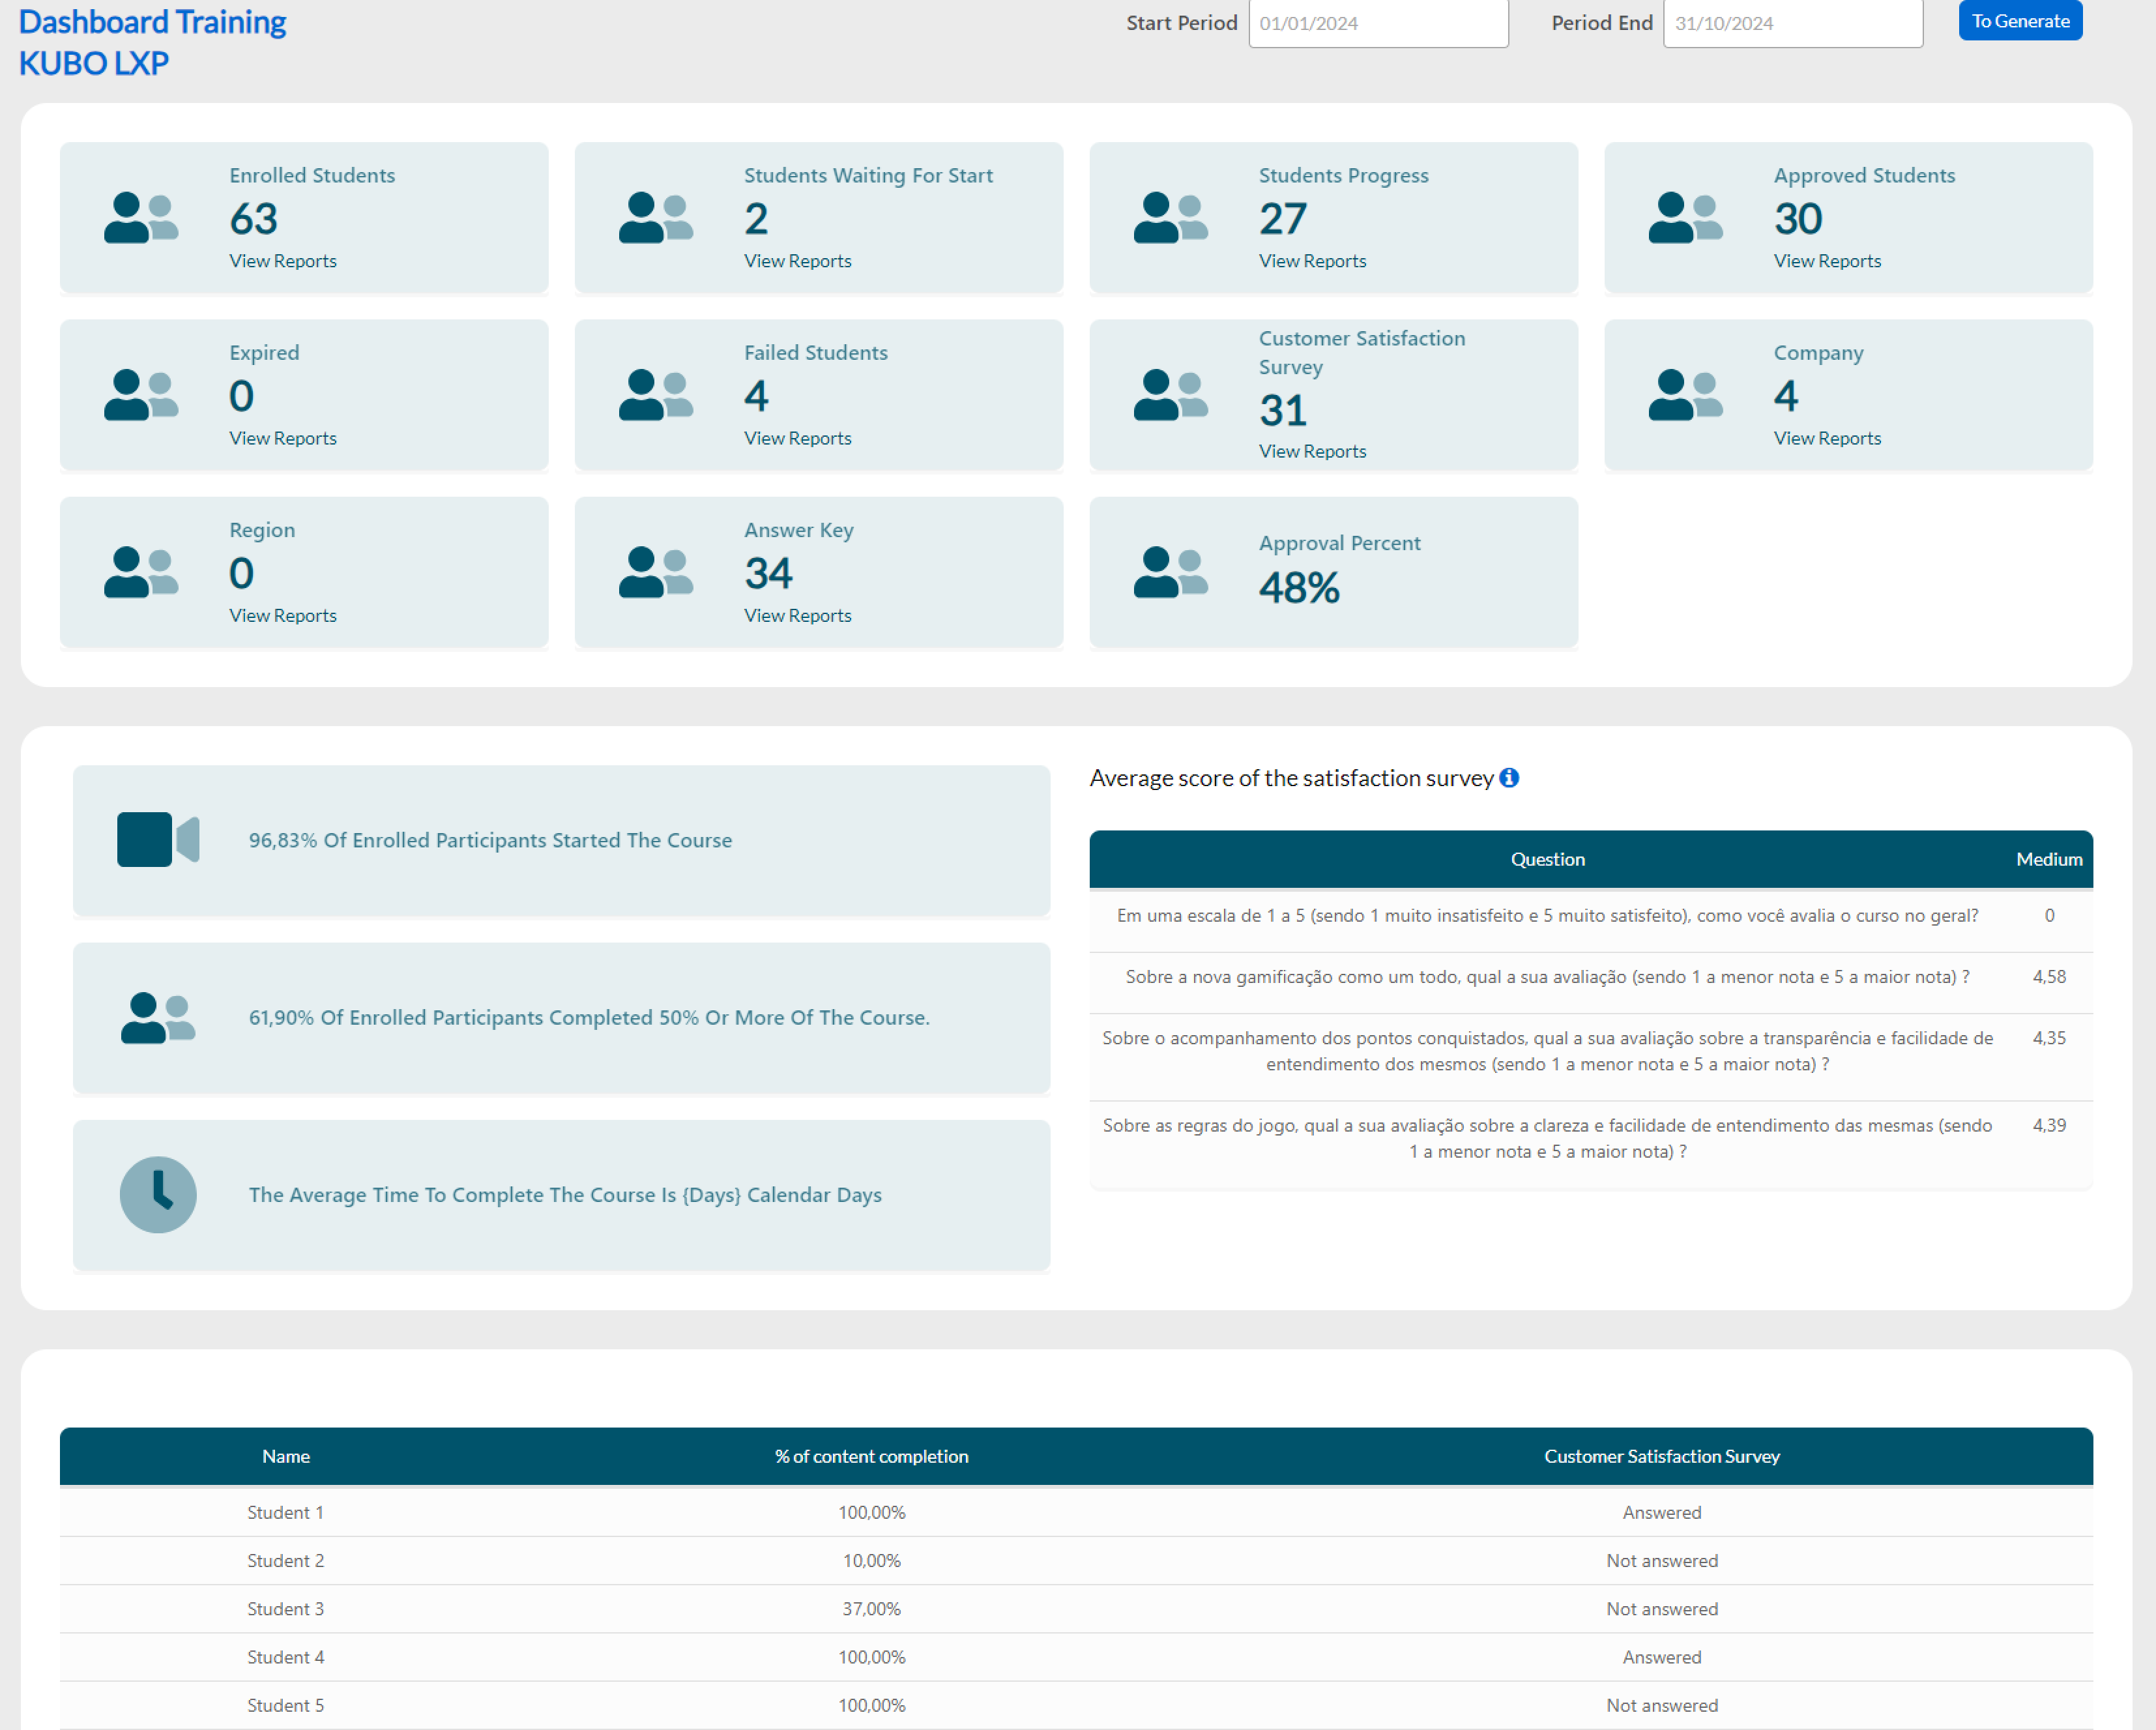The image size is (2156, 1730).
Task: Click the info icon beside satisfaction survey title
Action: (x=1509, y=777)
